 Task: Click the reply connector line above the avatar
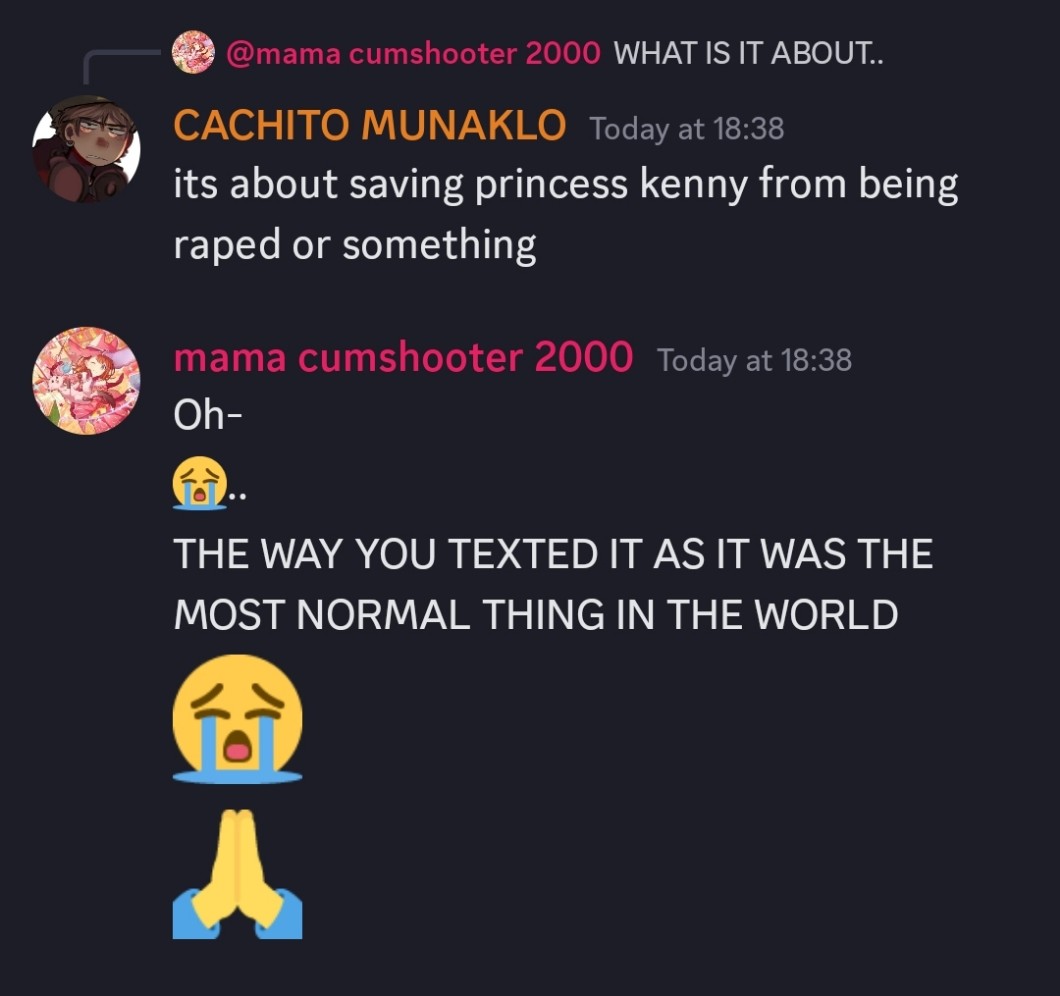pyautogui.click(x=118, y=60)
